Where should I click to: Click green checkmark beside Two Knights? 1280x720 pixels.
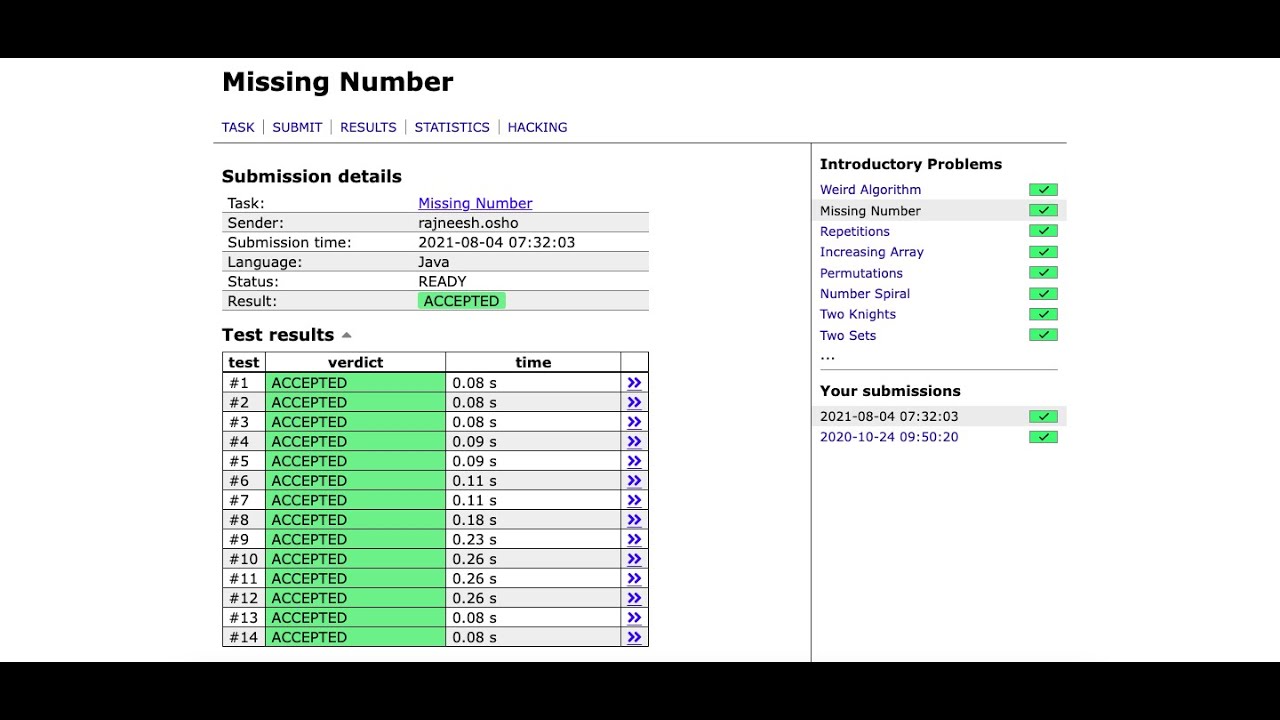pos(1043,314)
